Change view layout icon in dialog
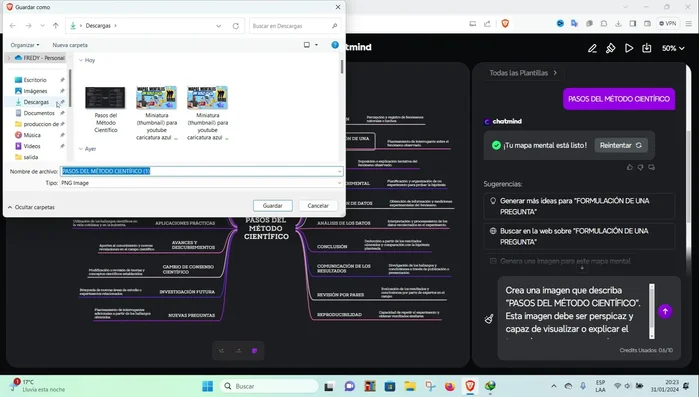The width and height of the screenshot is (699, 397). [x=307, y=45]
